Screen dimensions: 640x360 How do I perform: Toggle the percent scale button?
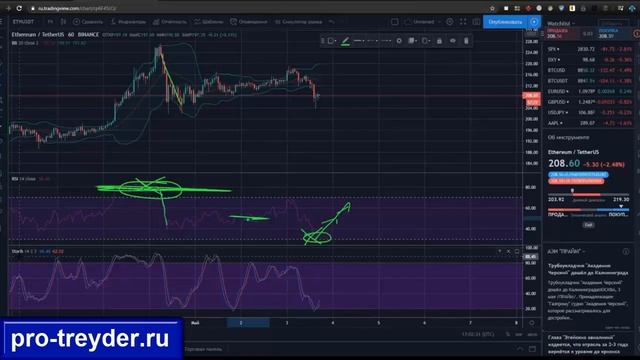pyautogui.click(x=508, y=334)
